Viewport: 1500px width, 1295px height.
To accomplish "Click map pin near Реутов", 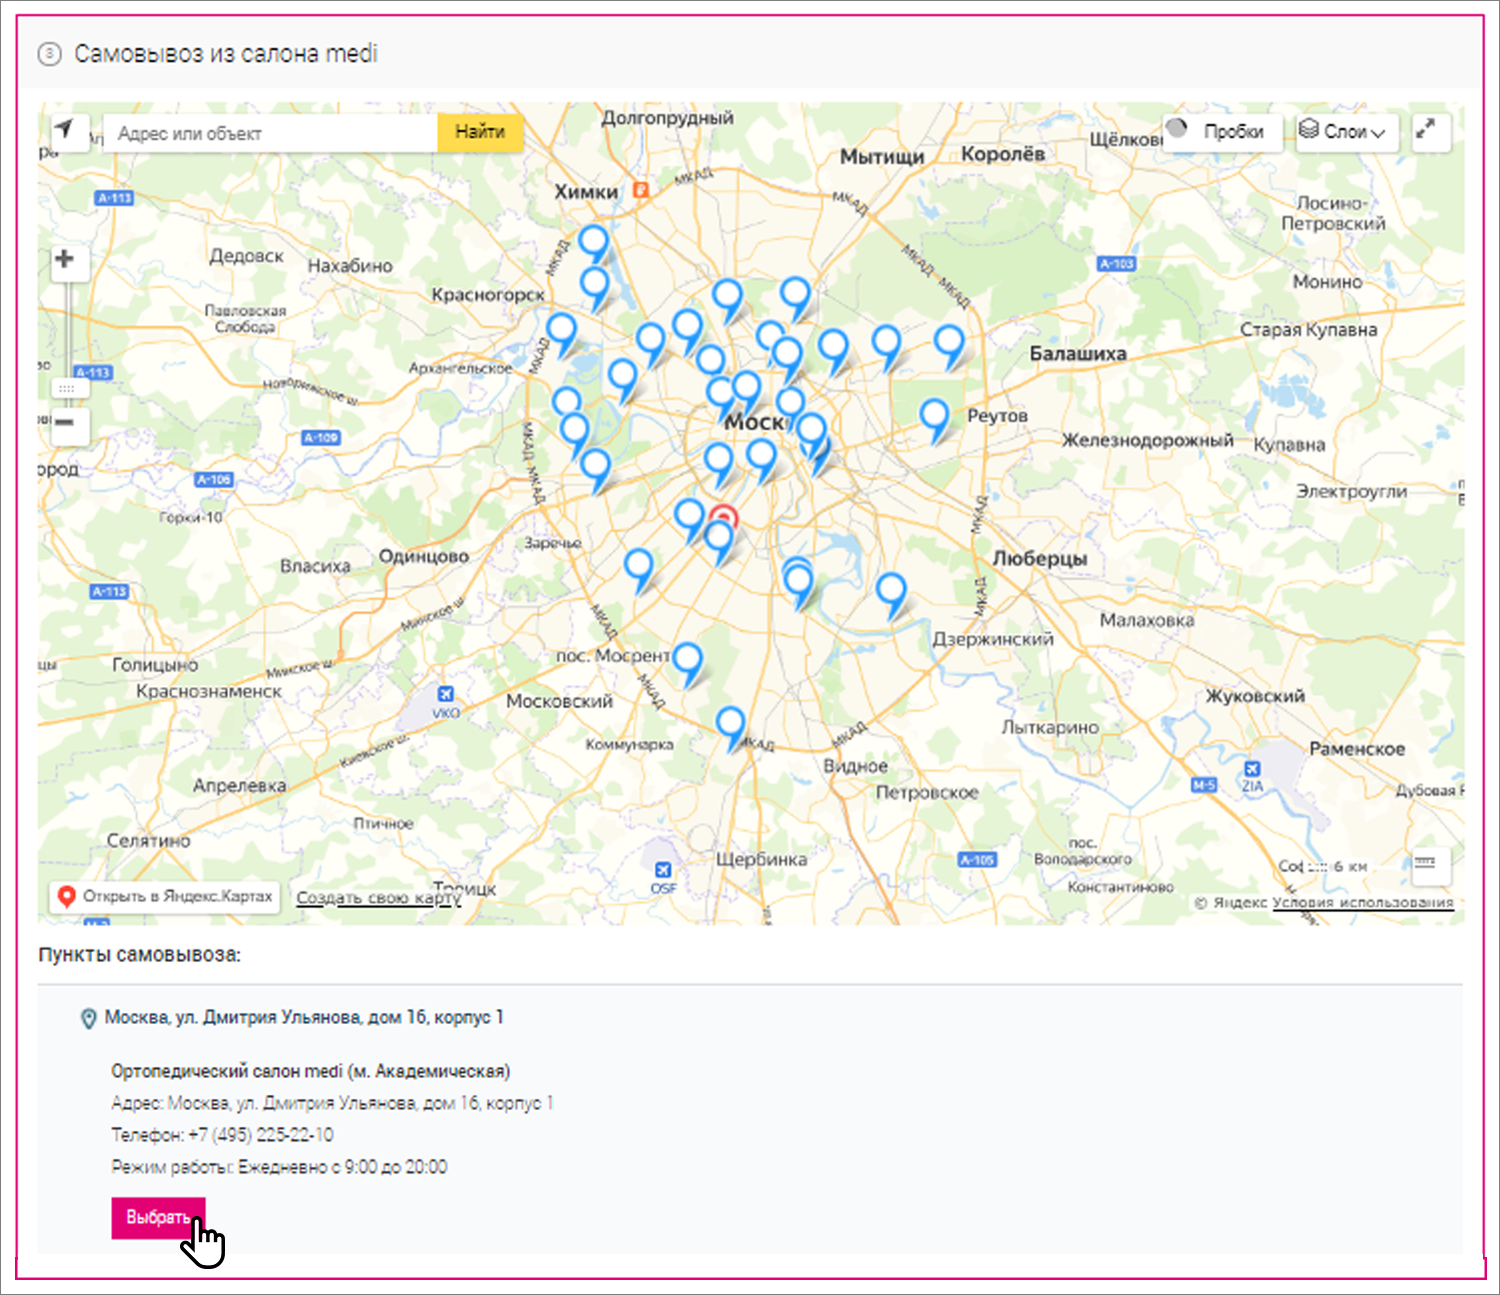I will pyautogui.click(x=934, y=417).
